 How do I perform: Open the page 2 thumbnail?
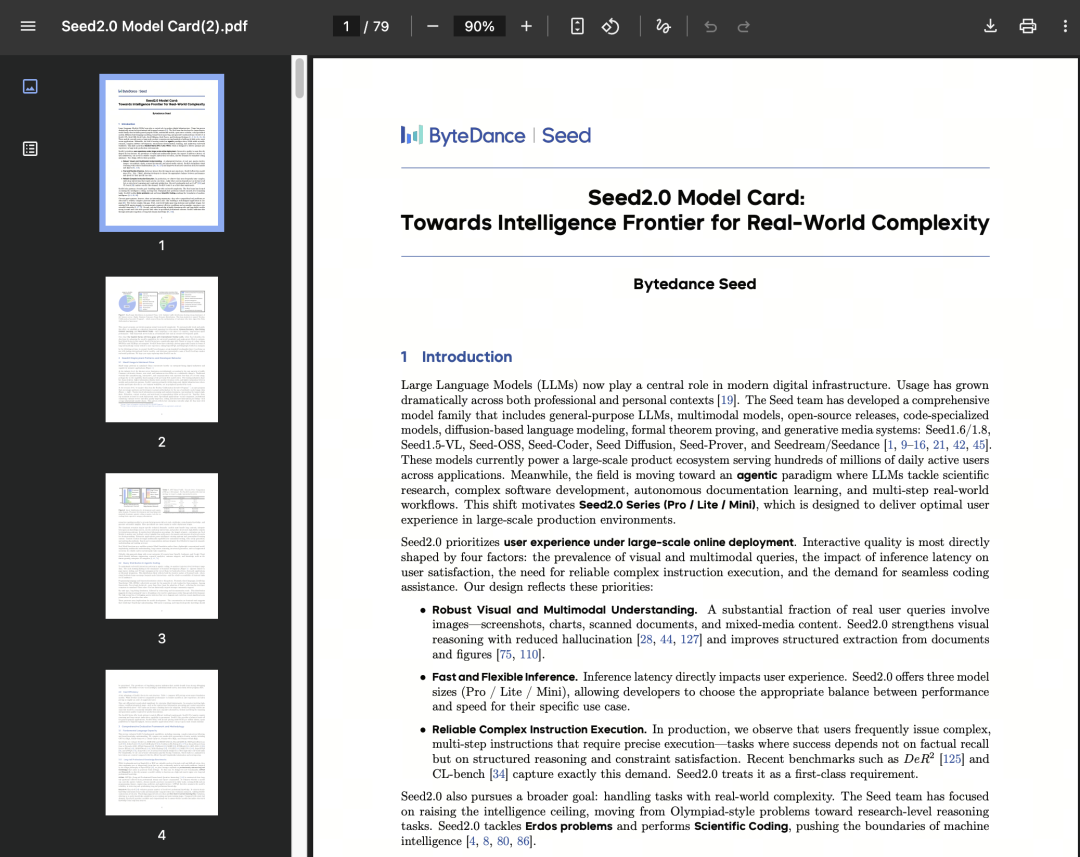pyautogui.click(x=161, y=349)
